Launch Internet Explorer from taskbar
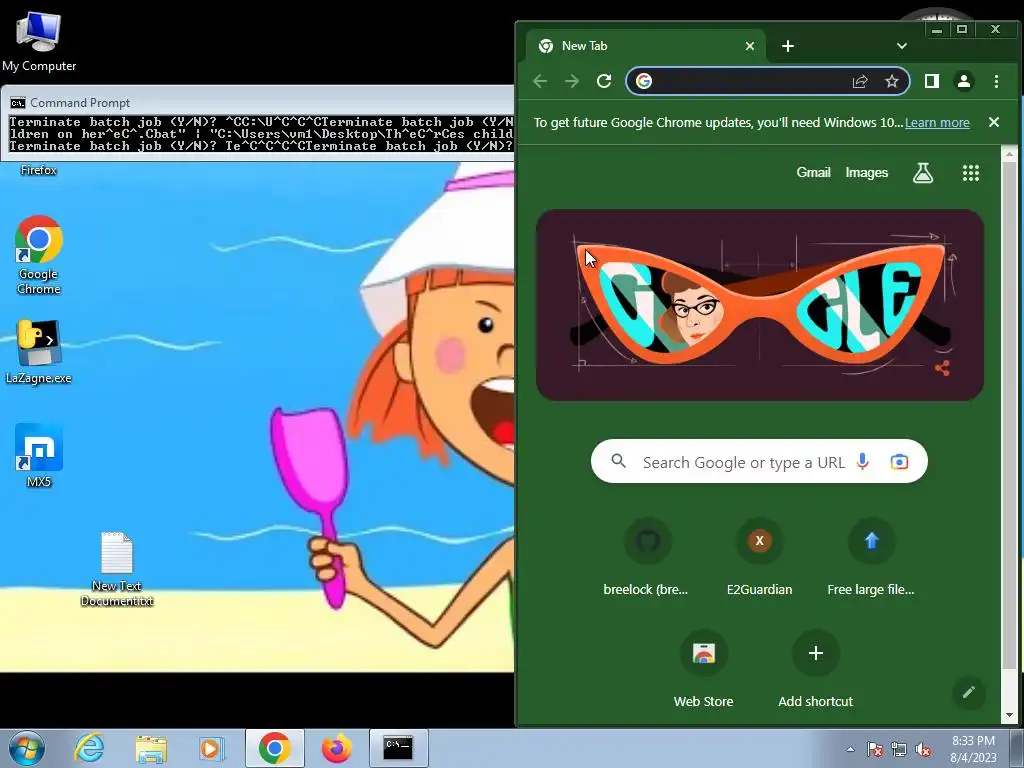Viewport: 1024px width, 768px height. coord(88,748)
